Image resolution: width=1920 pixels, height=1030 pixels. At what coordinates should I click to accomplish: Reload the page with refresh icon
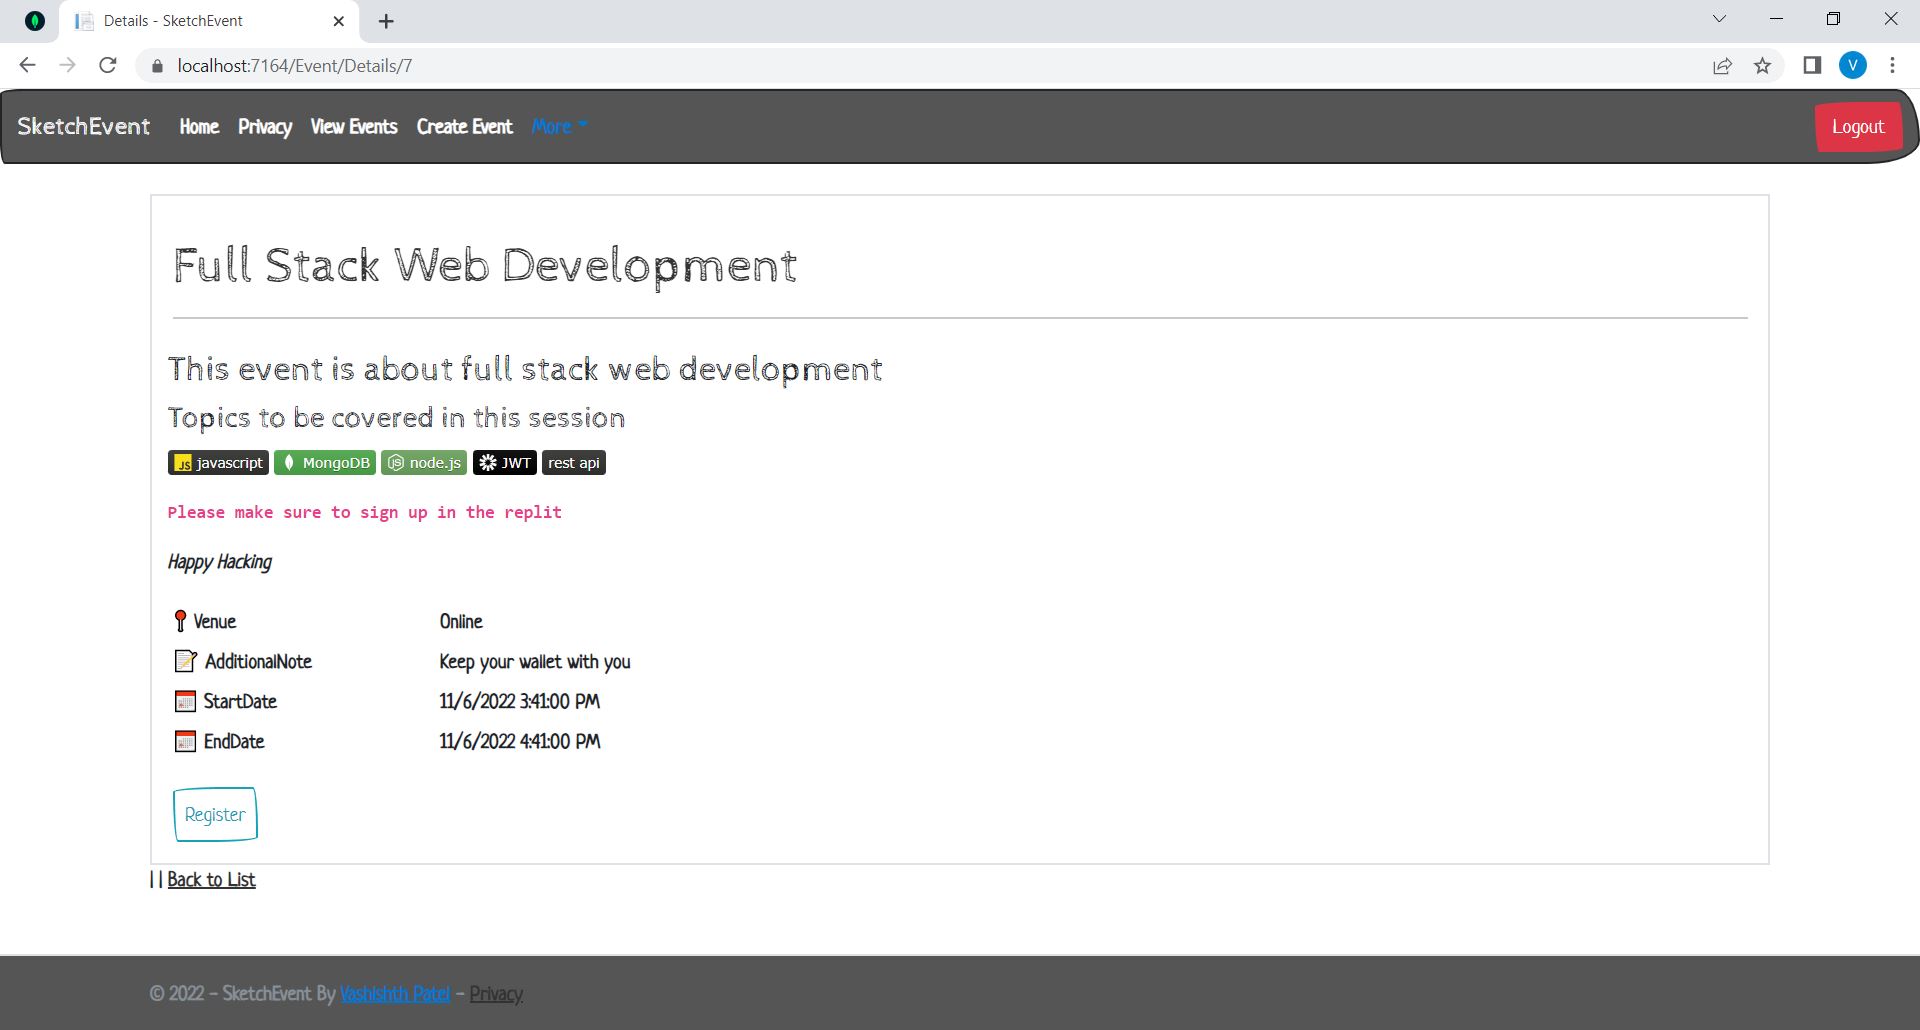108,65
